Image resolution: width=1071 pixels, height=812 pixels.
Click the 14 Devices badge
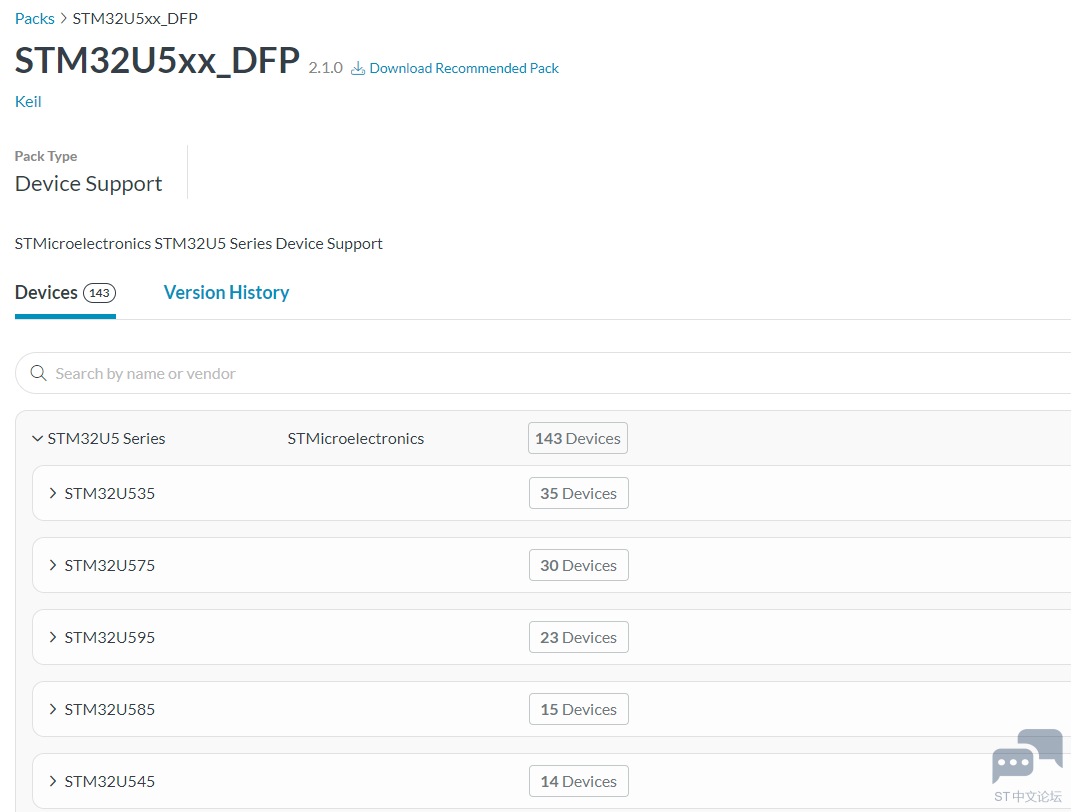579,781
